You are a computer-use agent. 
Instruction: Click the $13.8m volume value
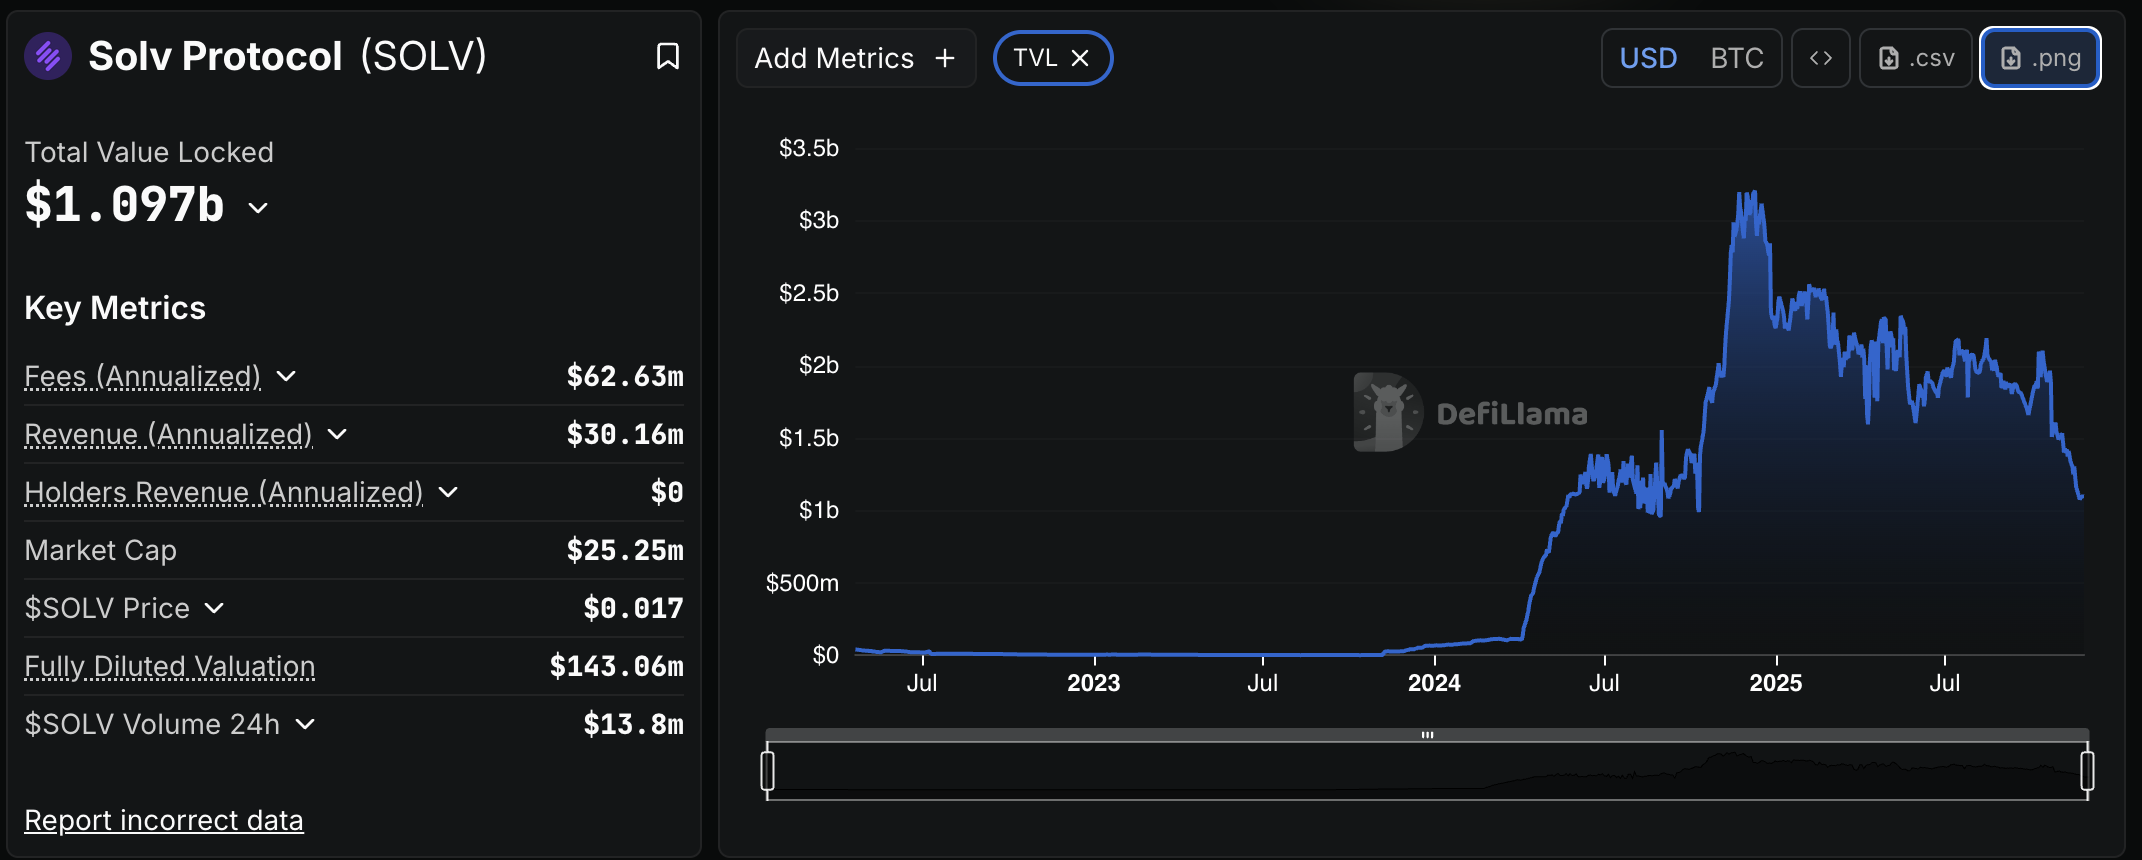coord(634,724)
